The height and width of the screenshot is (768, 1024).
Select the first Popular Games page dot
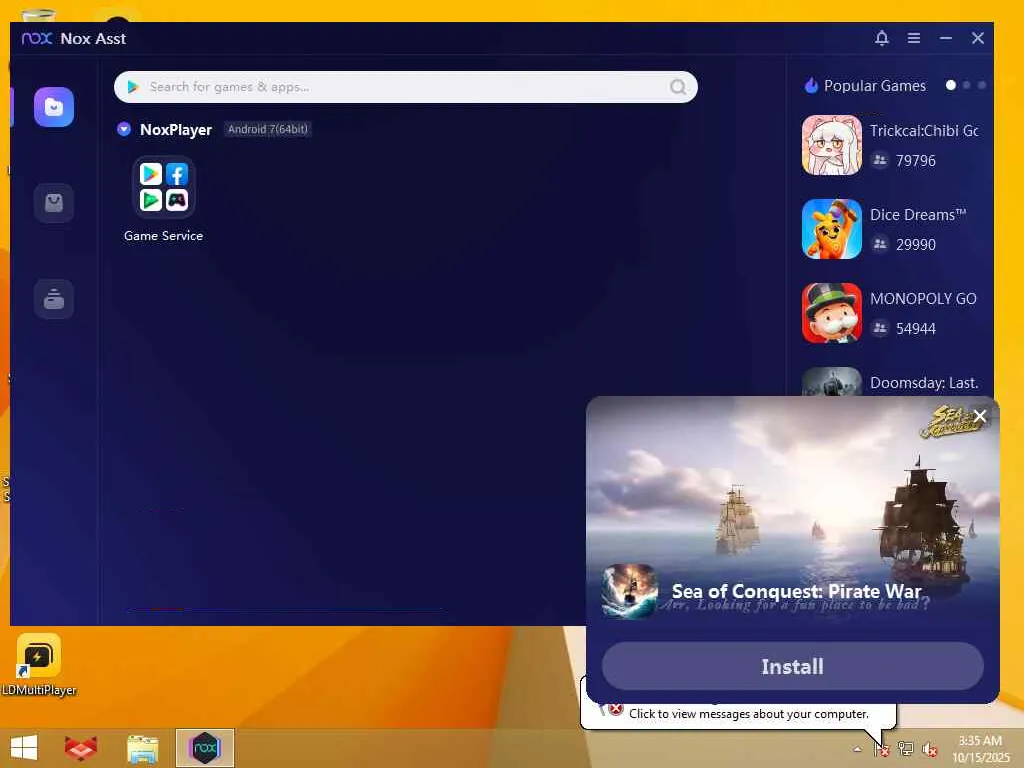951,85
